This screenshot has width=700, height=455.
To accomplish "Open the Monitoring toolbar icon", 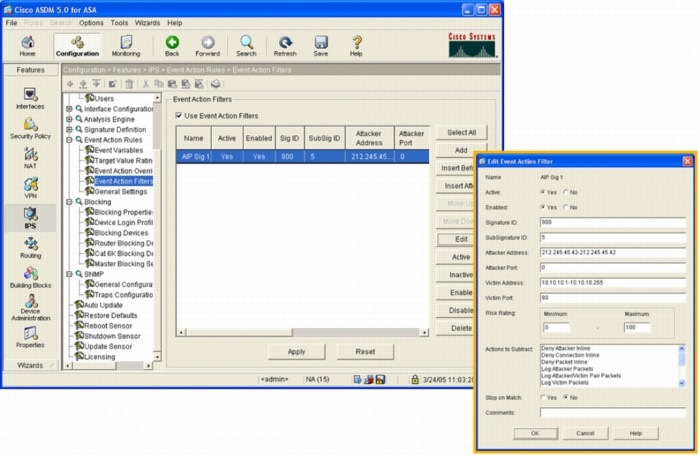I will (126, 46).
